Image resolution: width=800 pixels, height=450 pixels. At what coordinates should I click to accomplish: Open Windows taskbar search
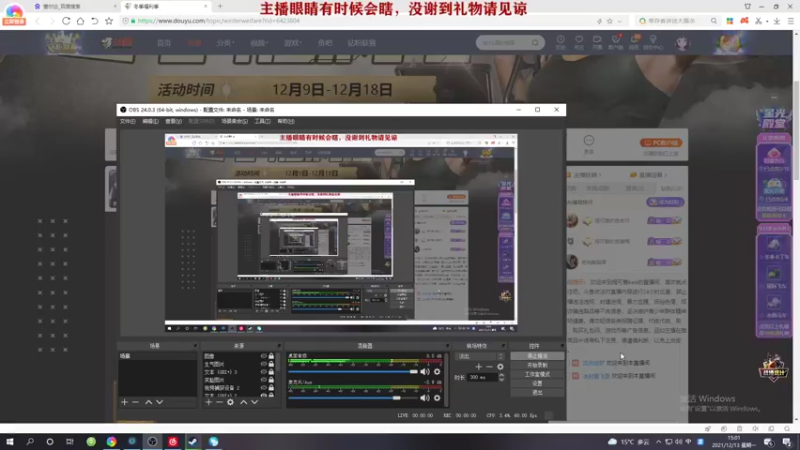tap(30, 442)
